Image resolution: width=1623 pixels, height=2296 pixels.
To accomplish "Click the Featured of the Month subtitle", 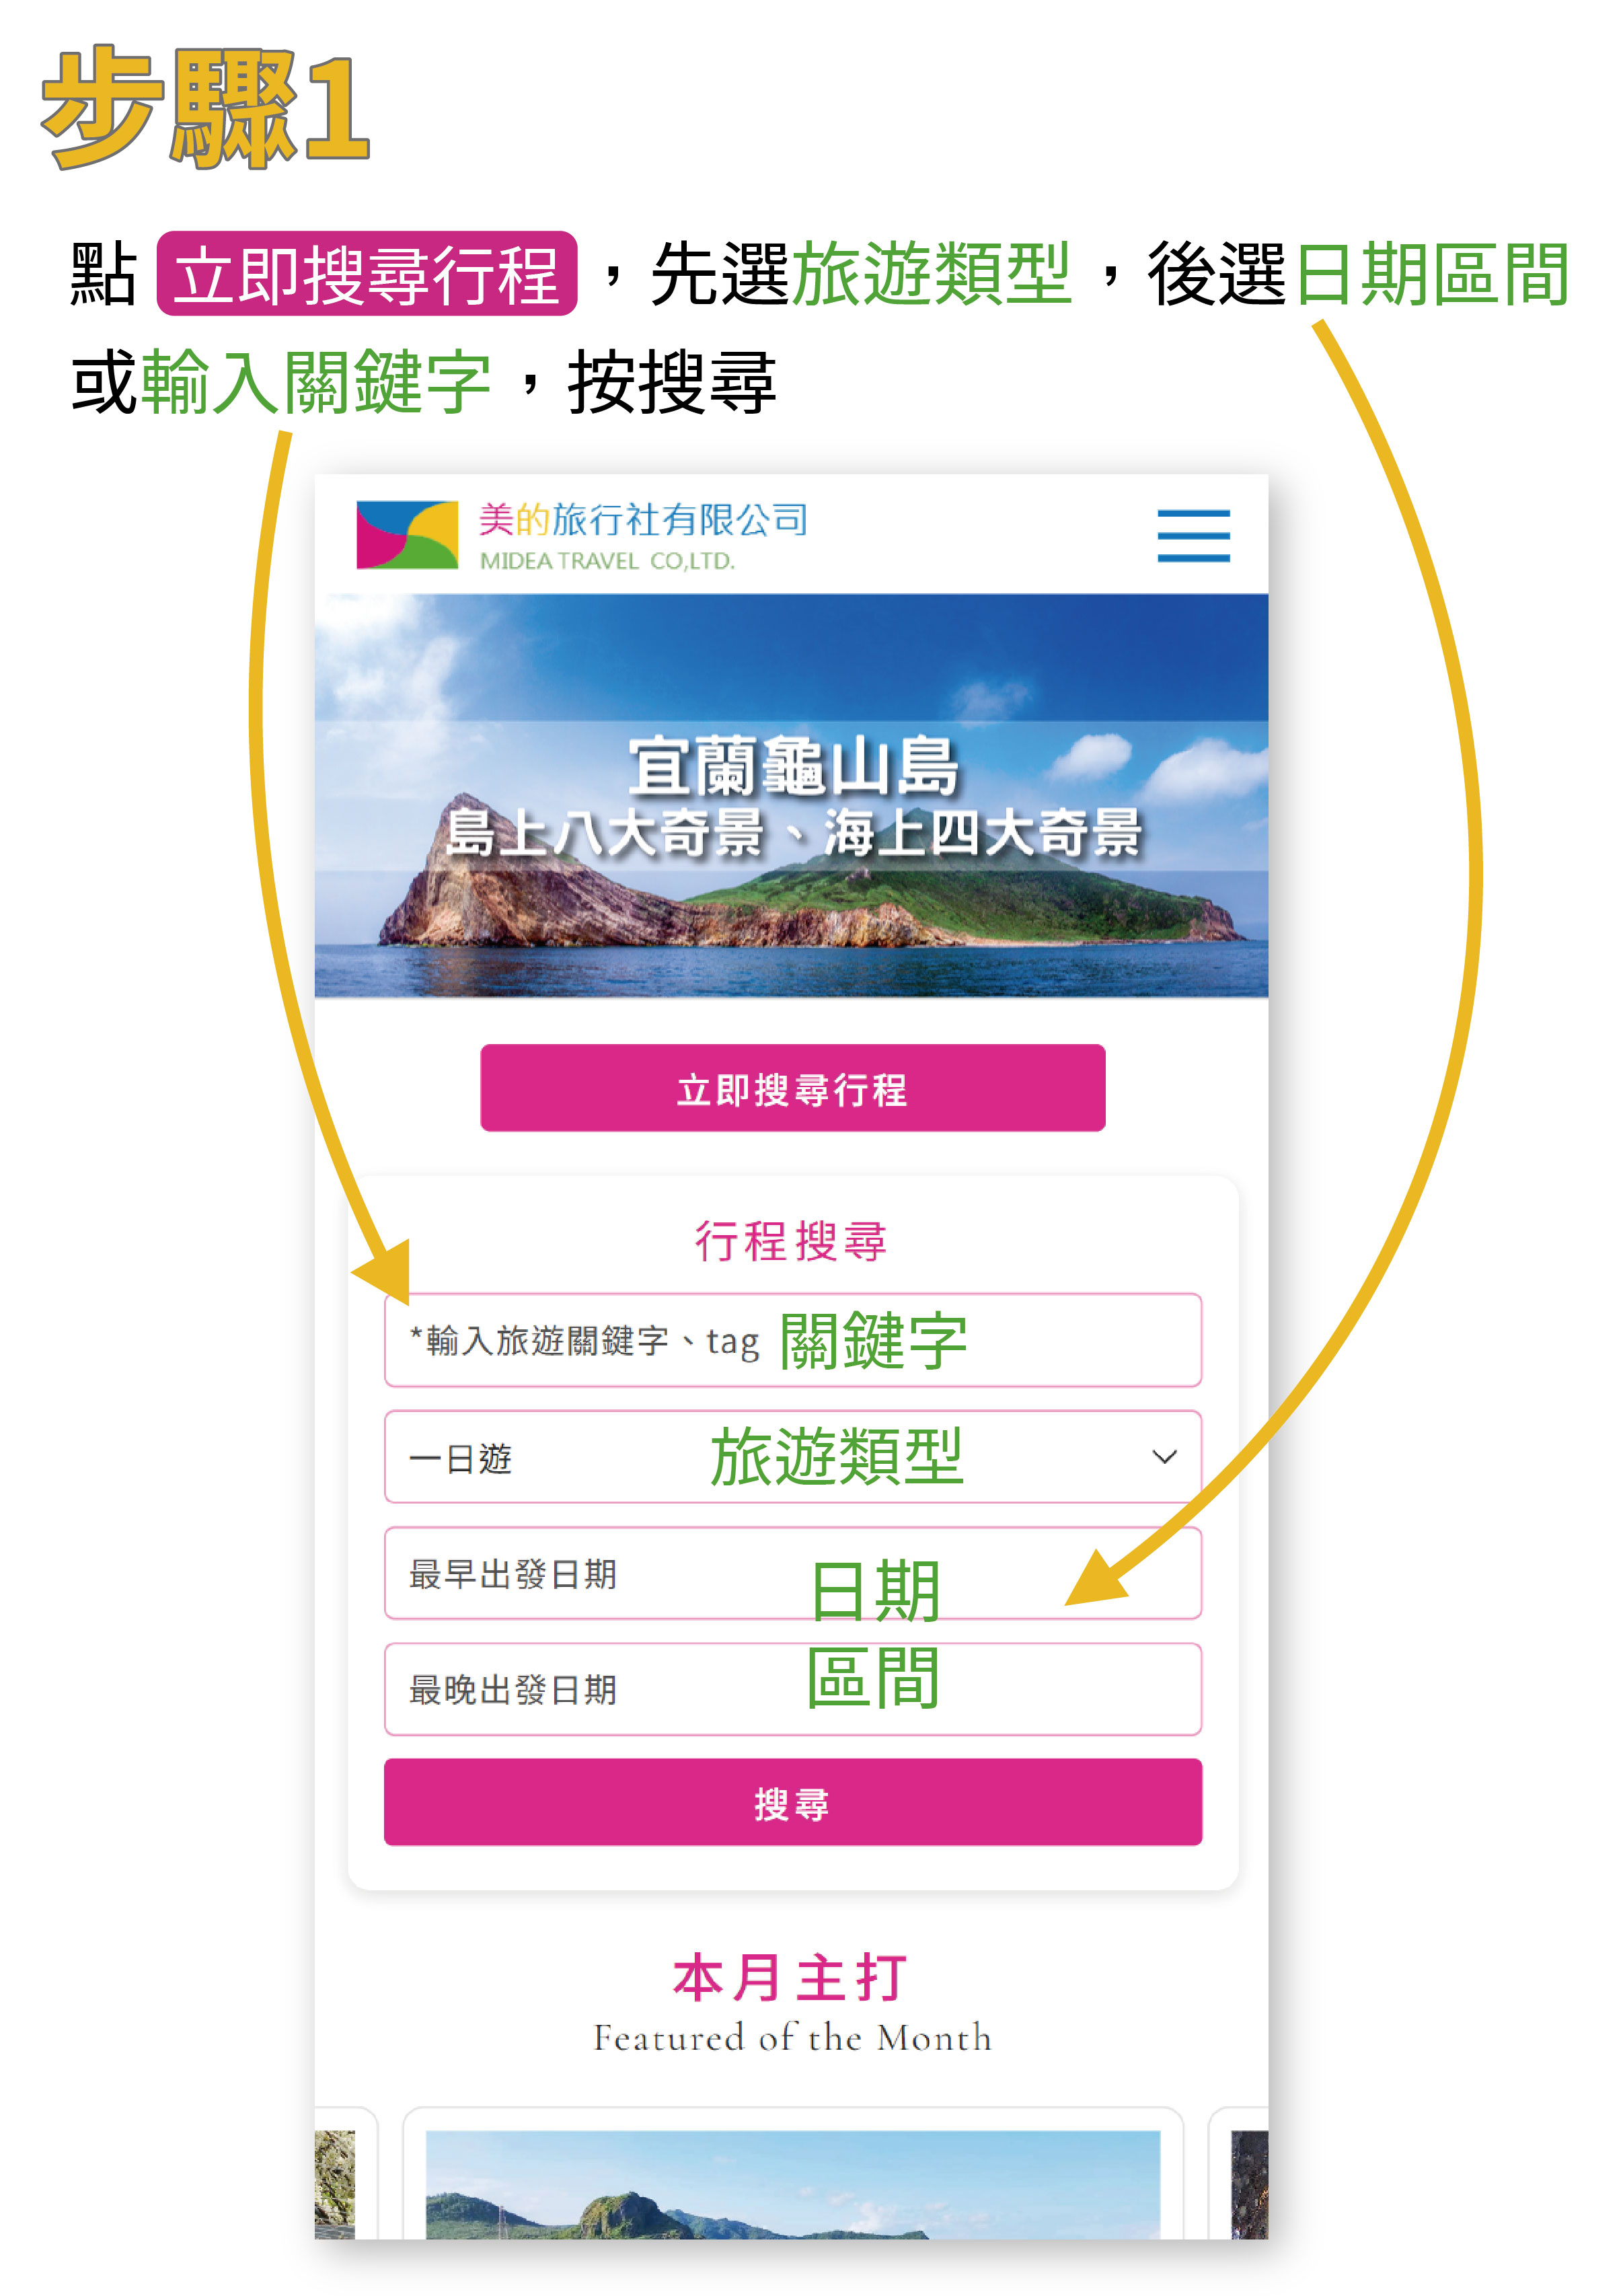I will click(x=792, y=2038).
